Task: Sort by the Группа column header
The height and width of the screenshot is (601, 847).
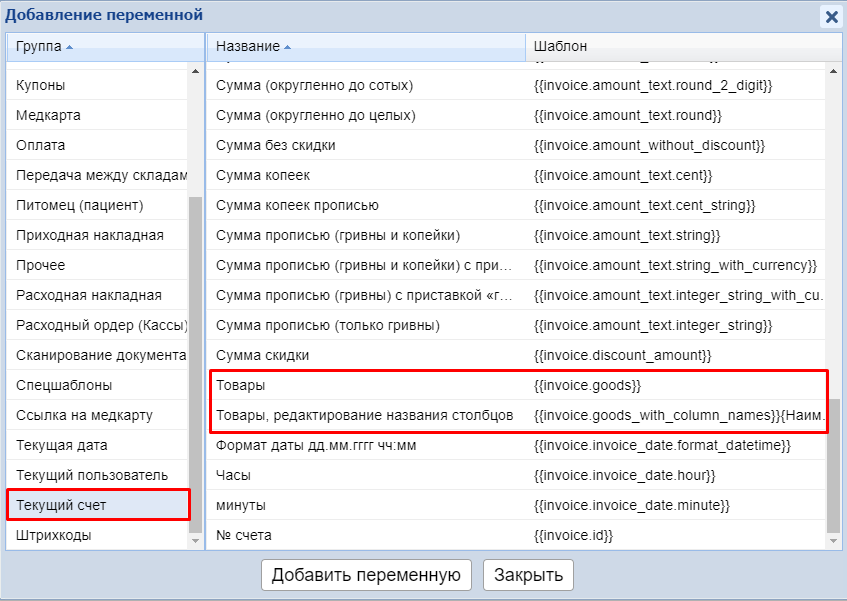Action: click(x=39, y=47)
